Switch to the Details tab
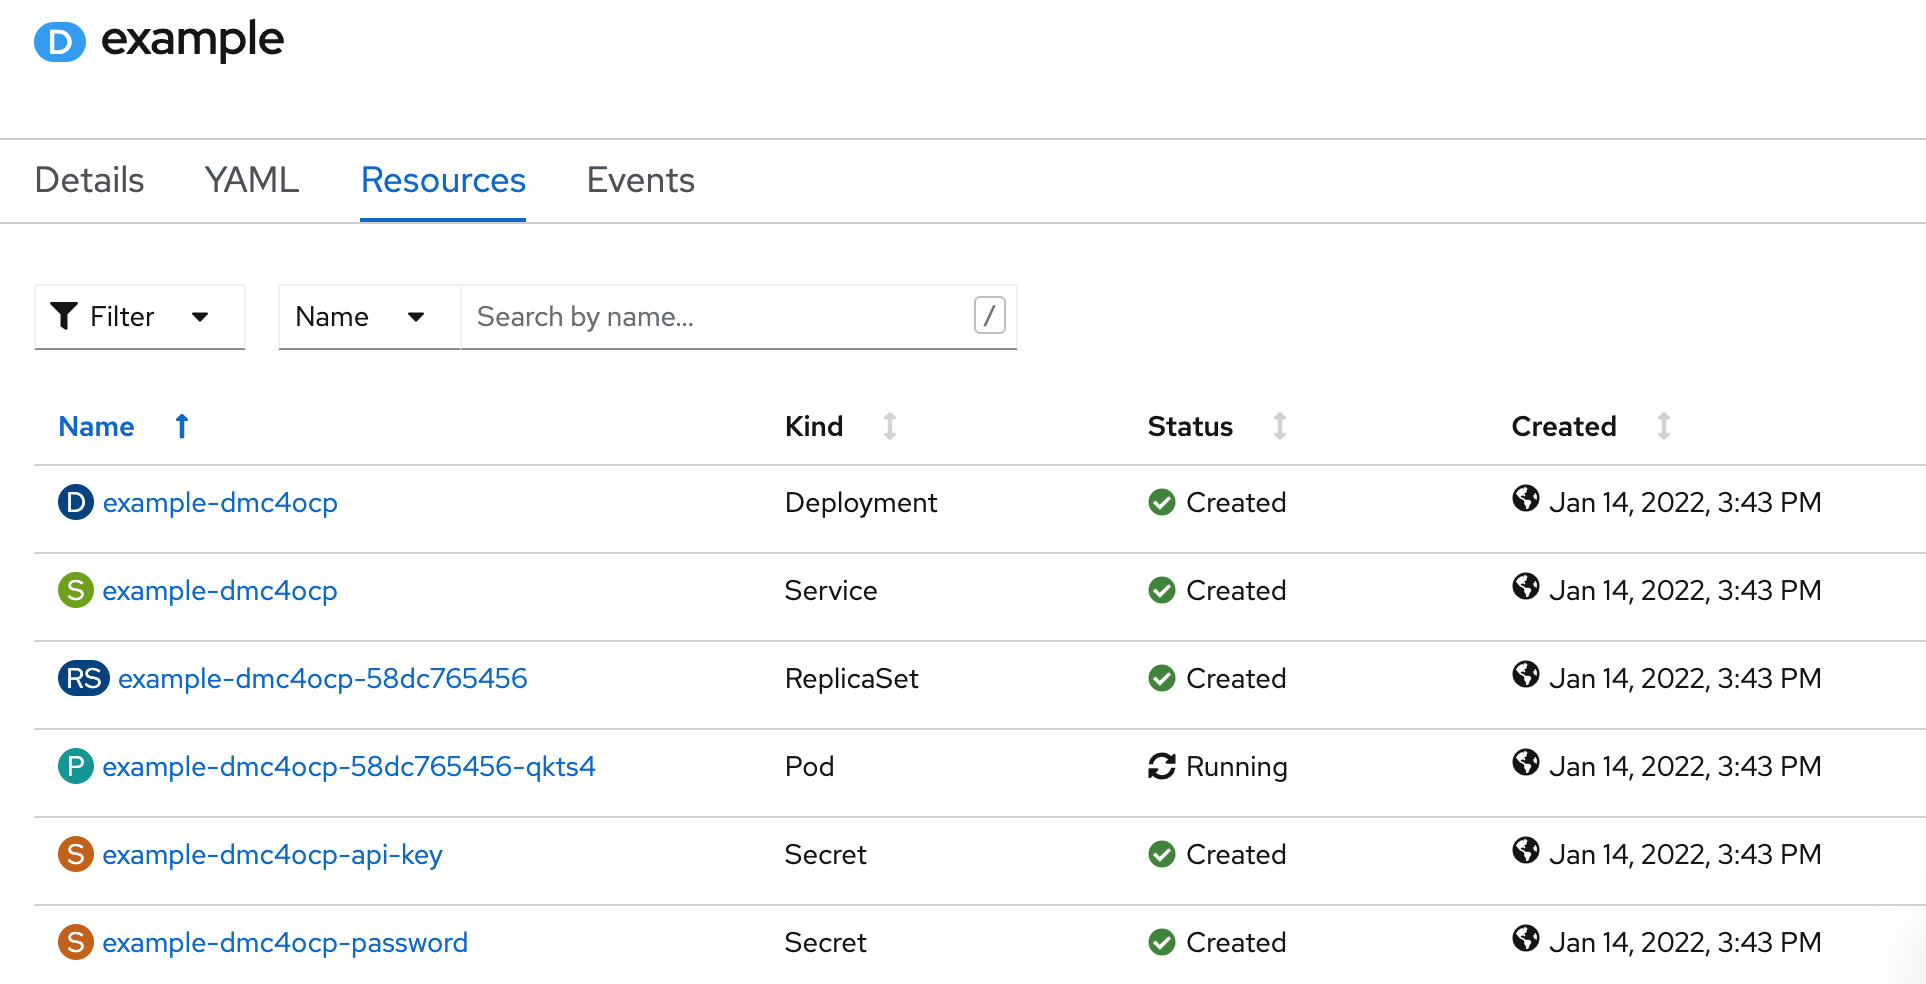 coord(88,180)
